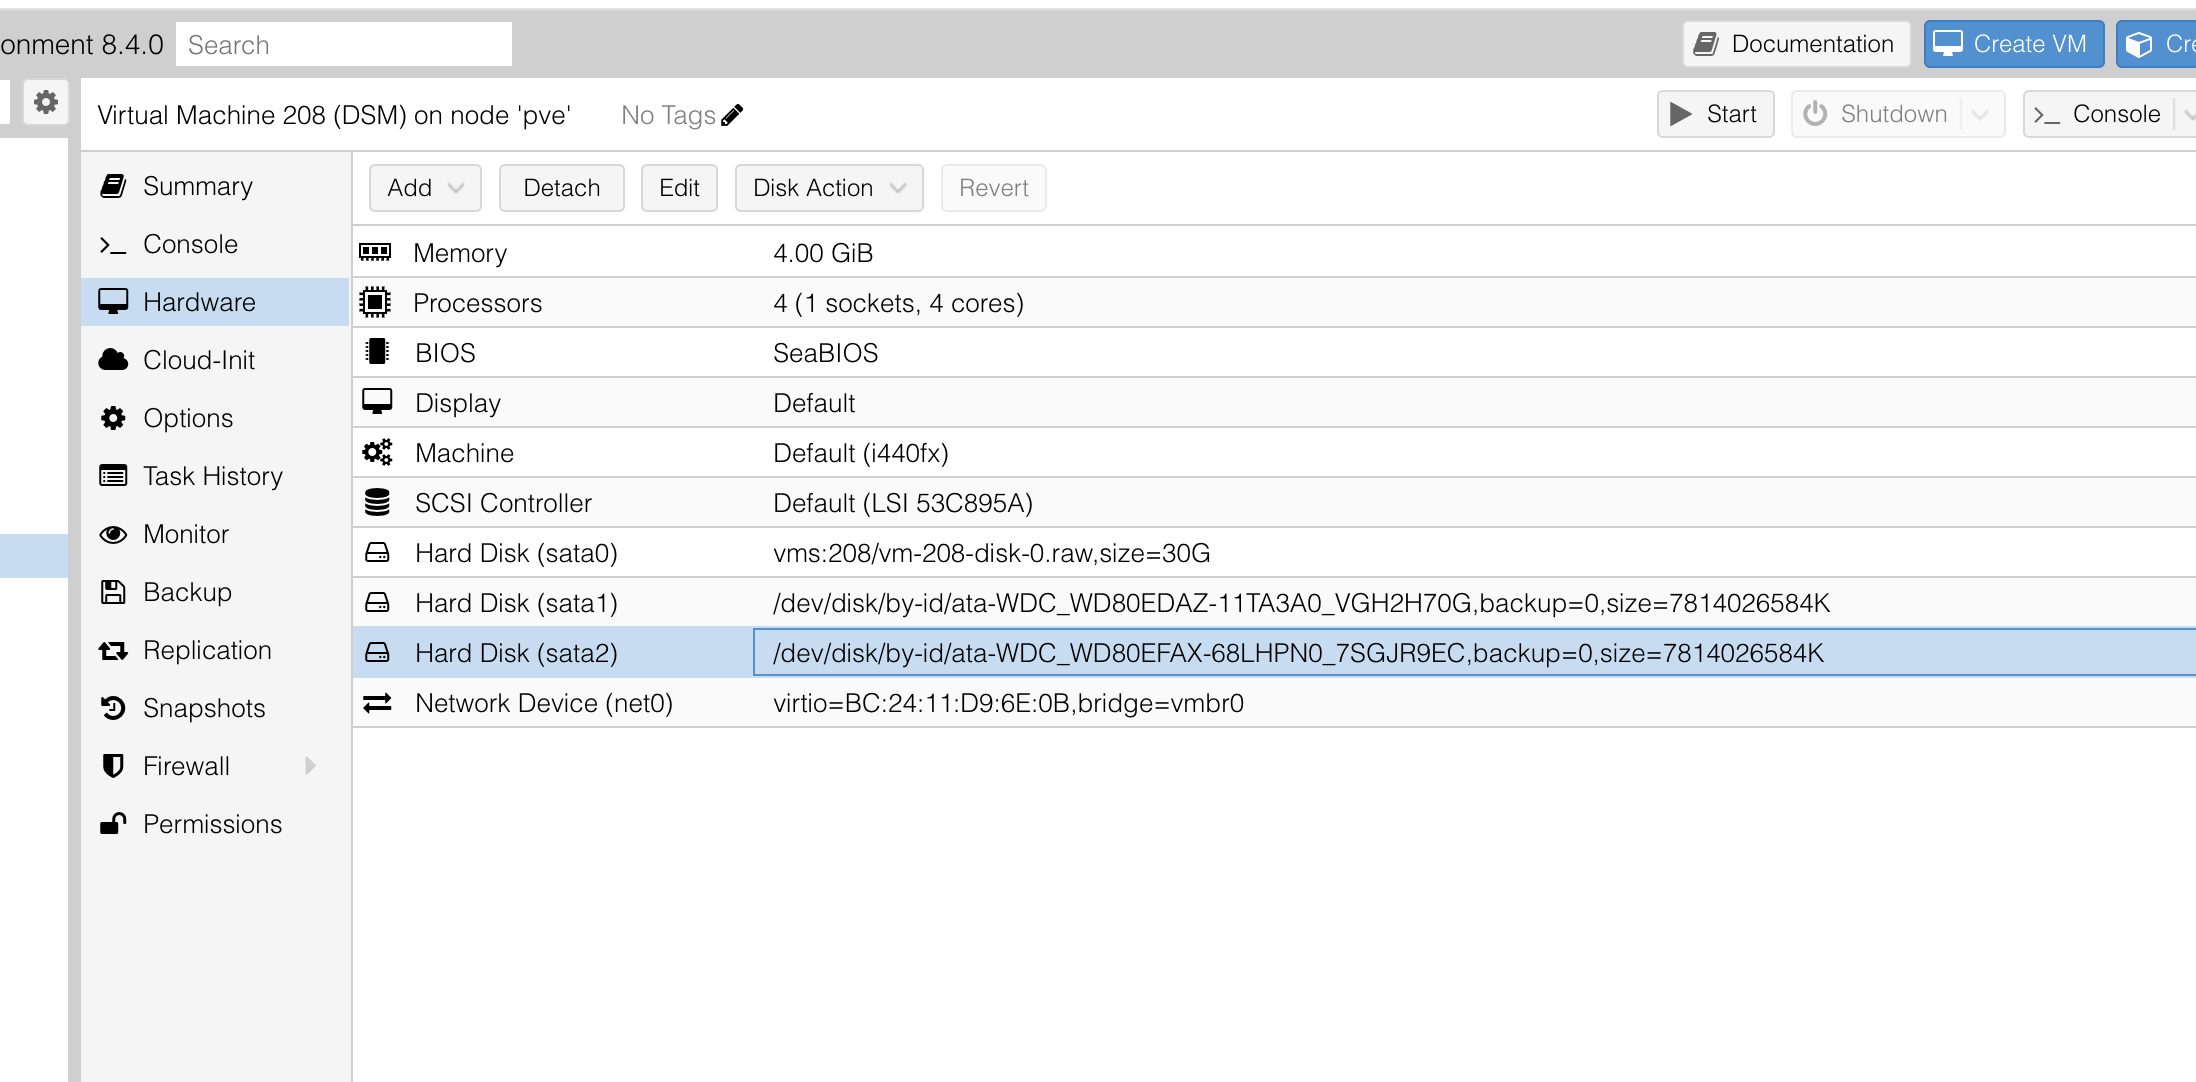
Task: Open the Snapshots section in sidebar
Action: pyautogui.click(x=203, y=708)
